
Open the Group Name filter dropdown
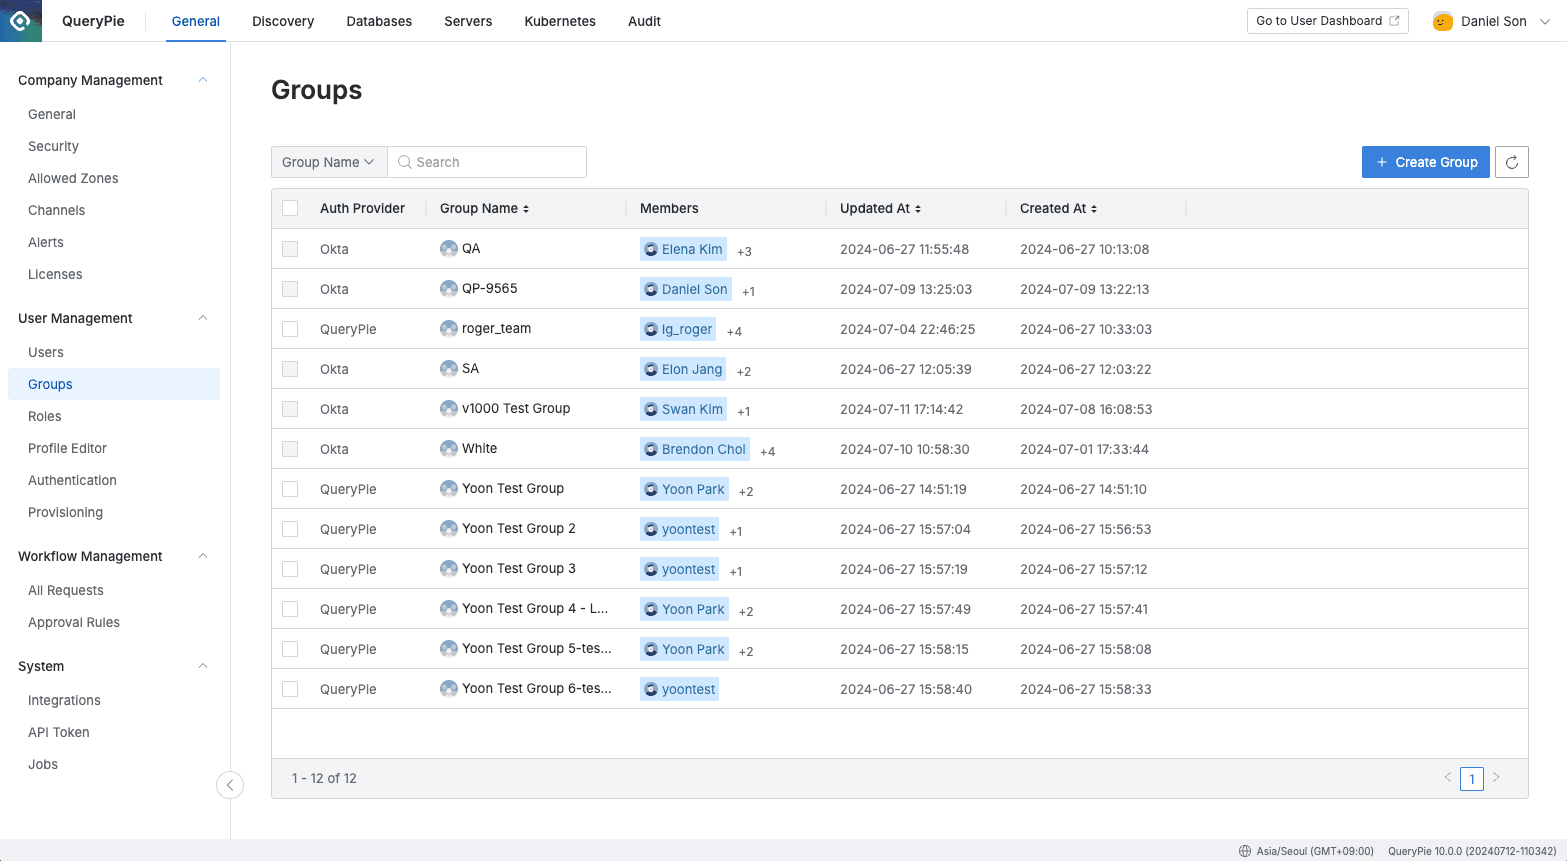coord(328,161)
